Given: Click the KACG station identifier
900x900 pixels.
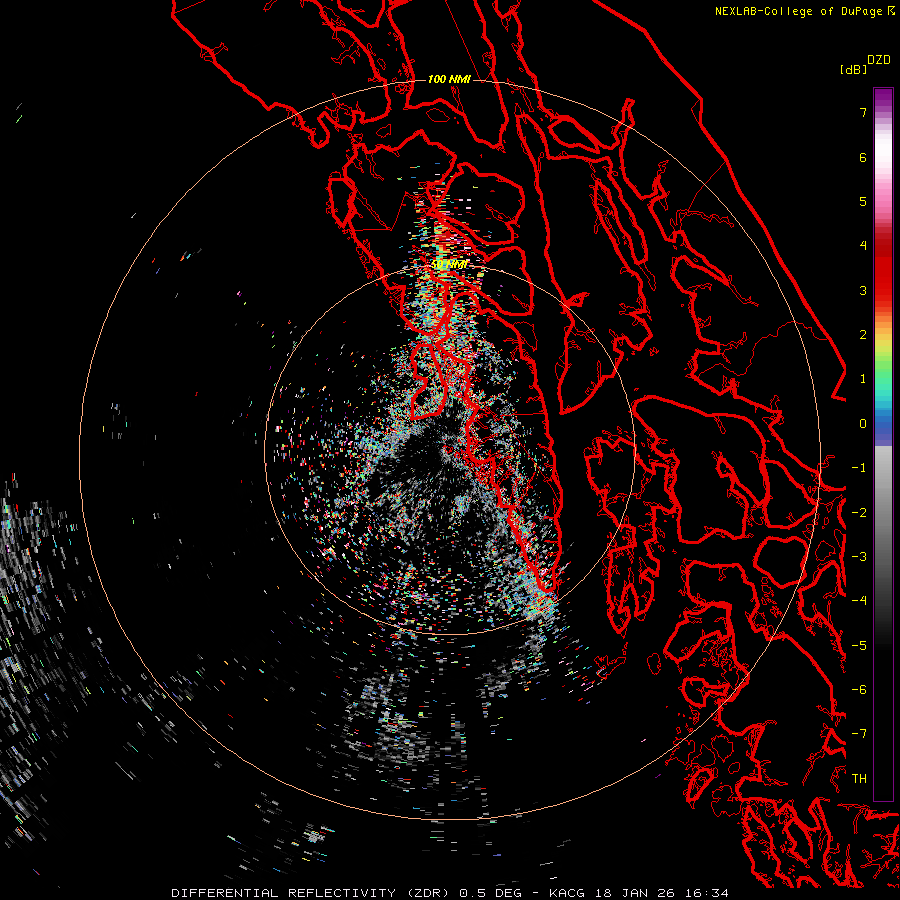Looking at the screenshot, I should pos(568,893).
